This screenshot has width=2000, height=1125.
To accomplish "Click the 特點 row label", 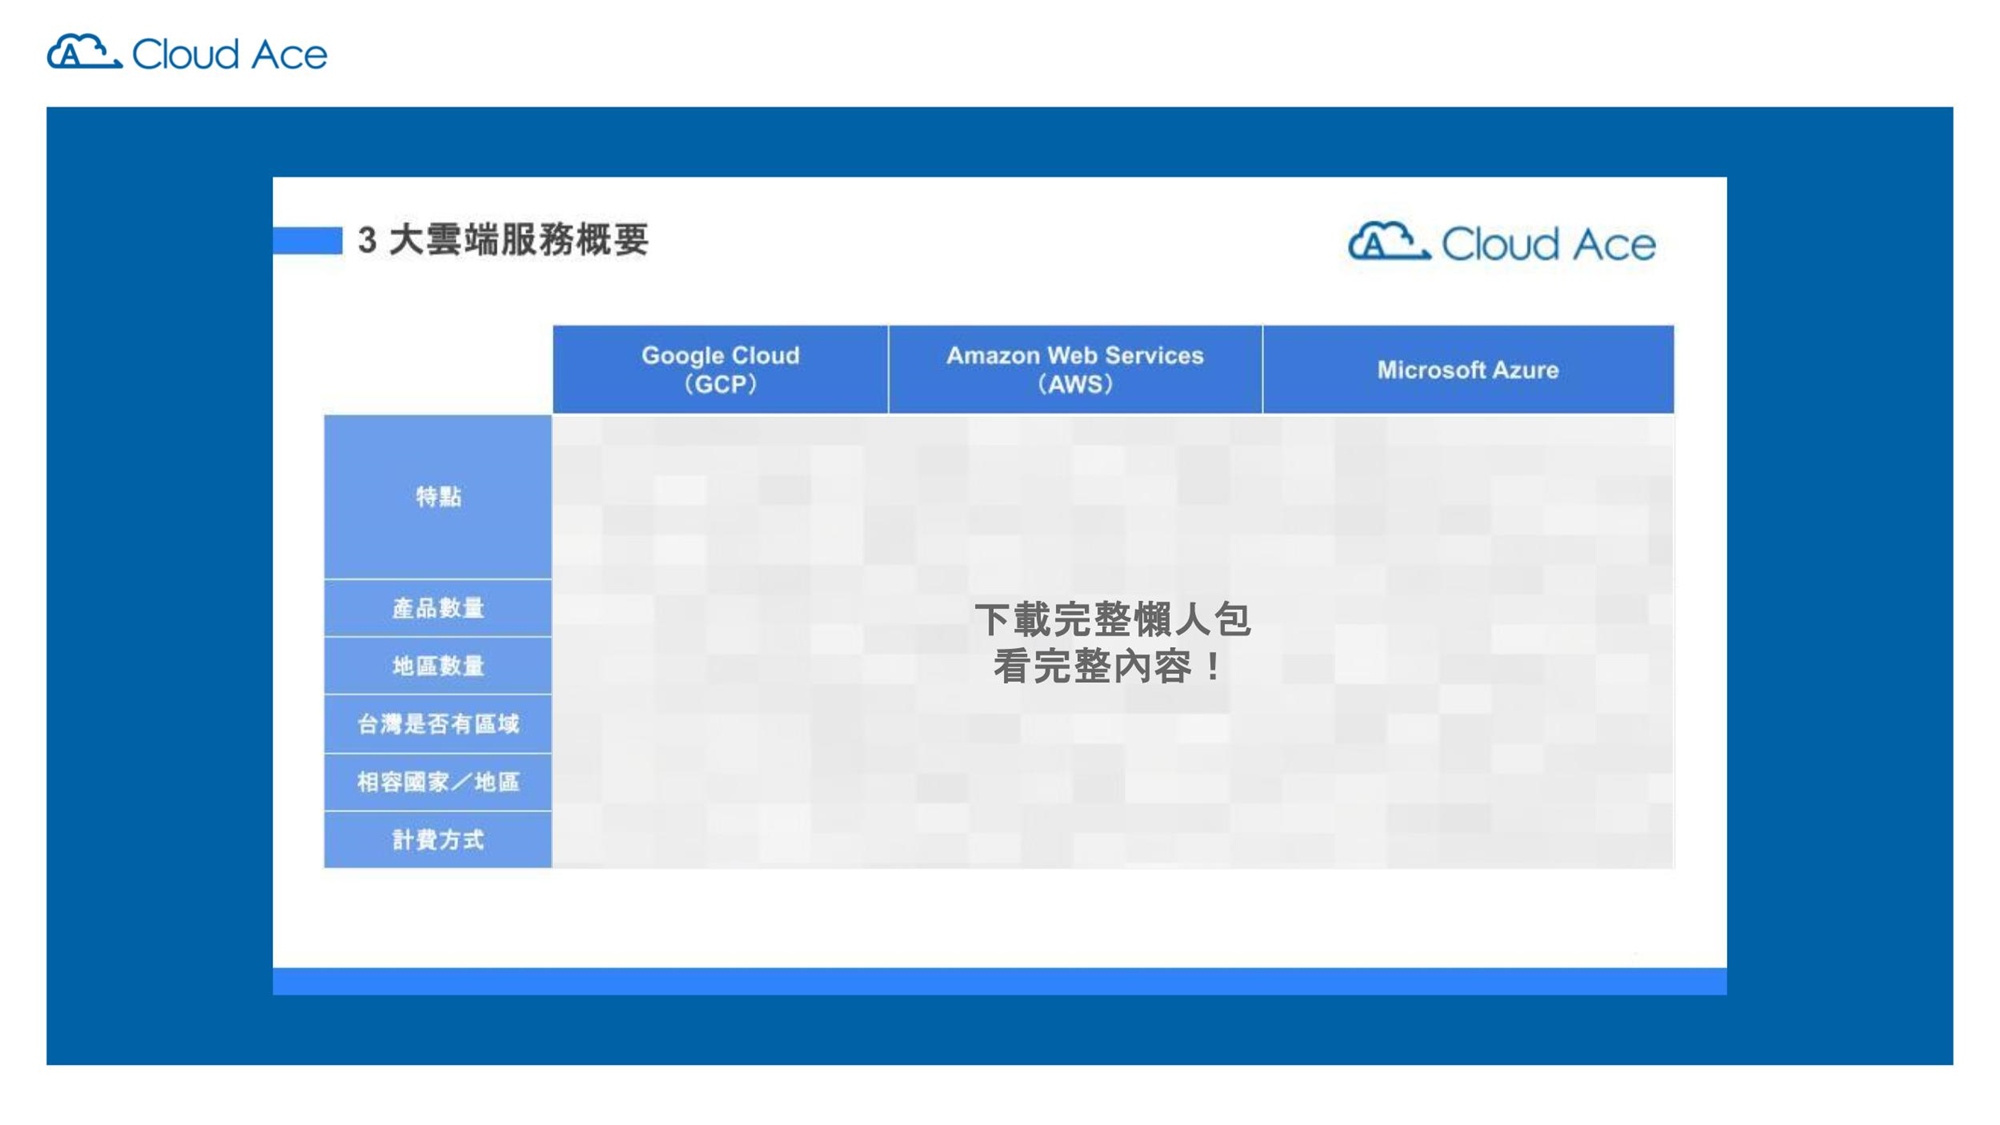I will (438, 497).
